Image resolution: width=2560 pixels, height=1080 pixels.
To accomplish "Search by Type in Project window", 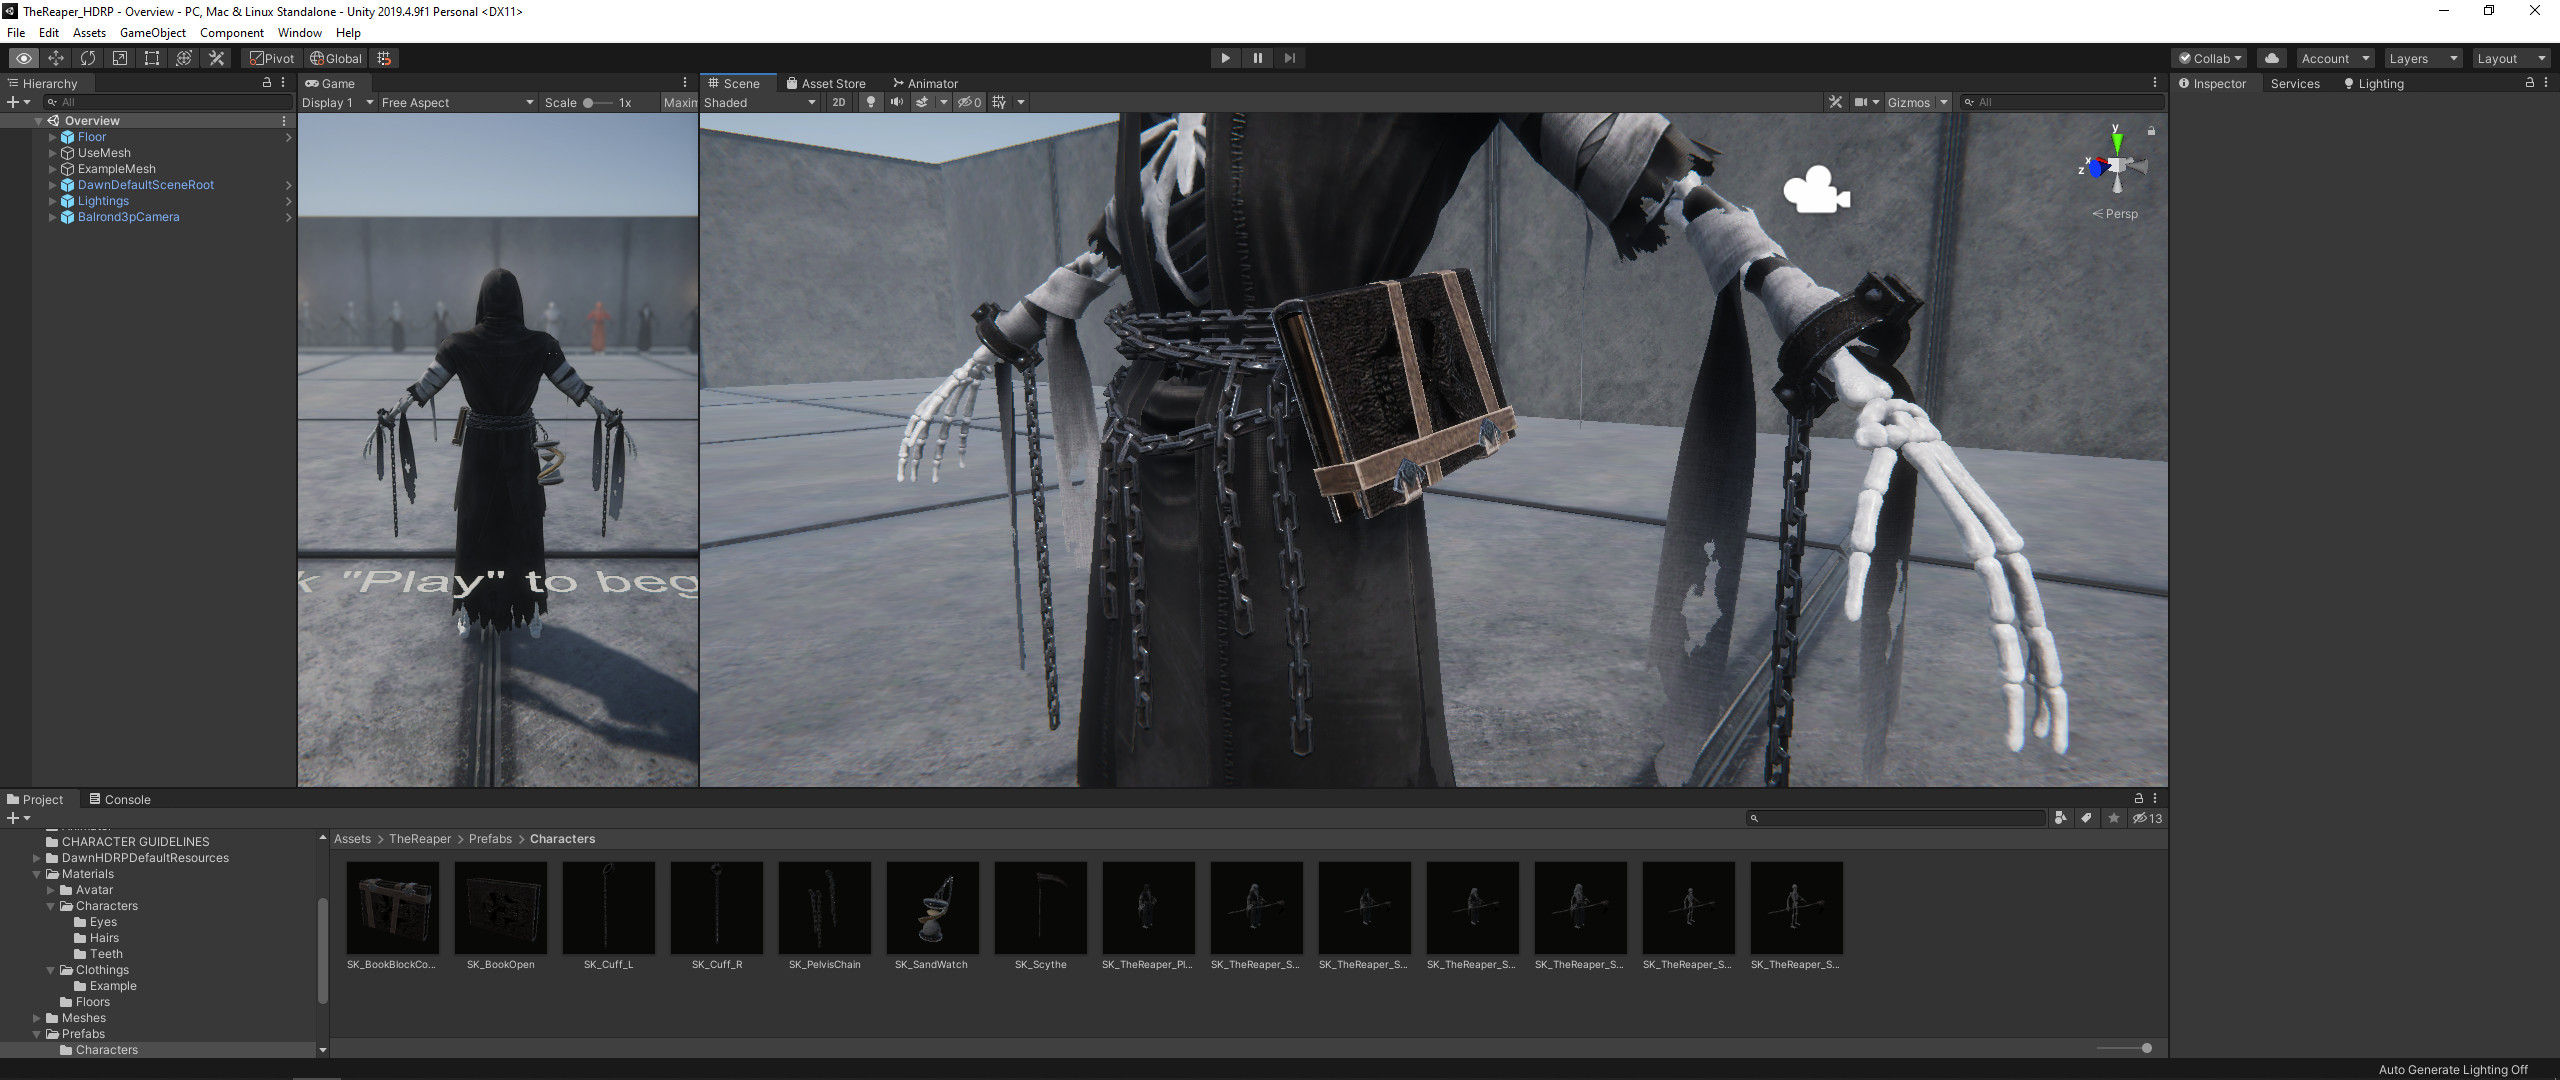I will 2060,818.
